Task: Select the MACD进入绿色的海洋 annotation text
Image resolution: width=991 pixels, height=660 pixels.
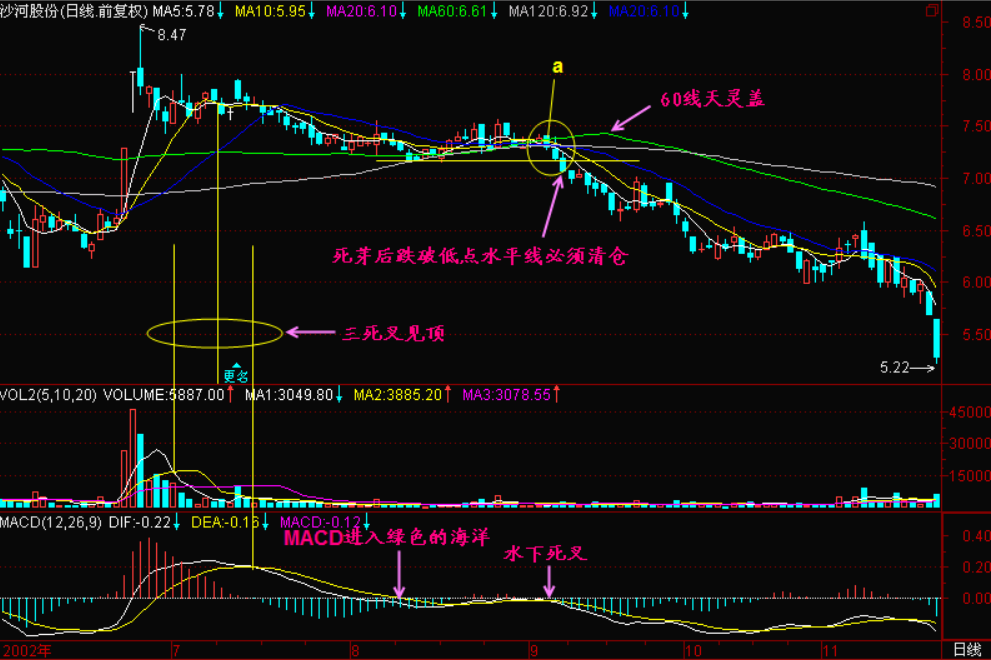Action: (386, 538)
